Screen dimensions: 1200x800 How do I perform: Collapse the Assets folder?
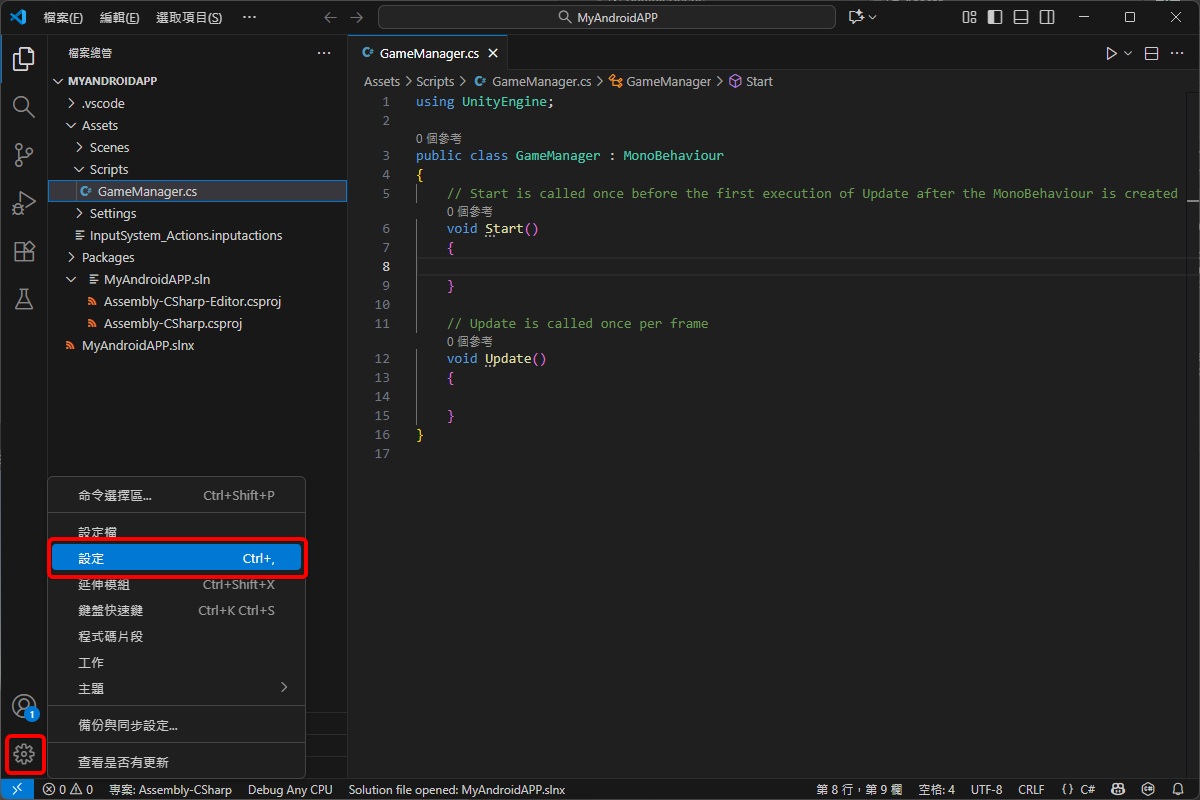(99, 125)
